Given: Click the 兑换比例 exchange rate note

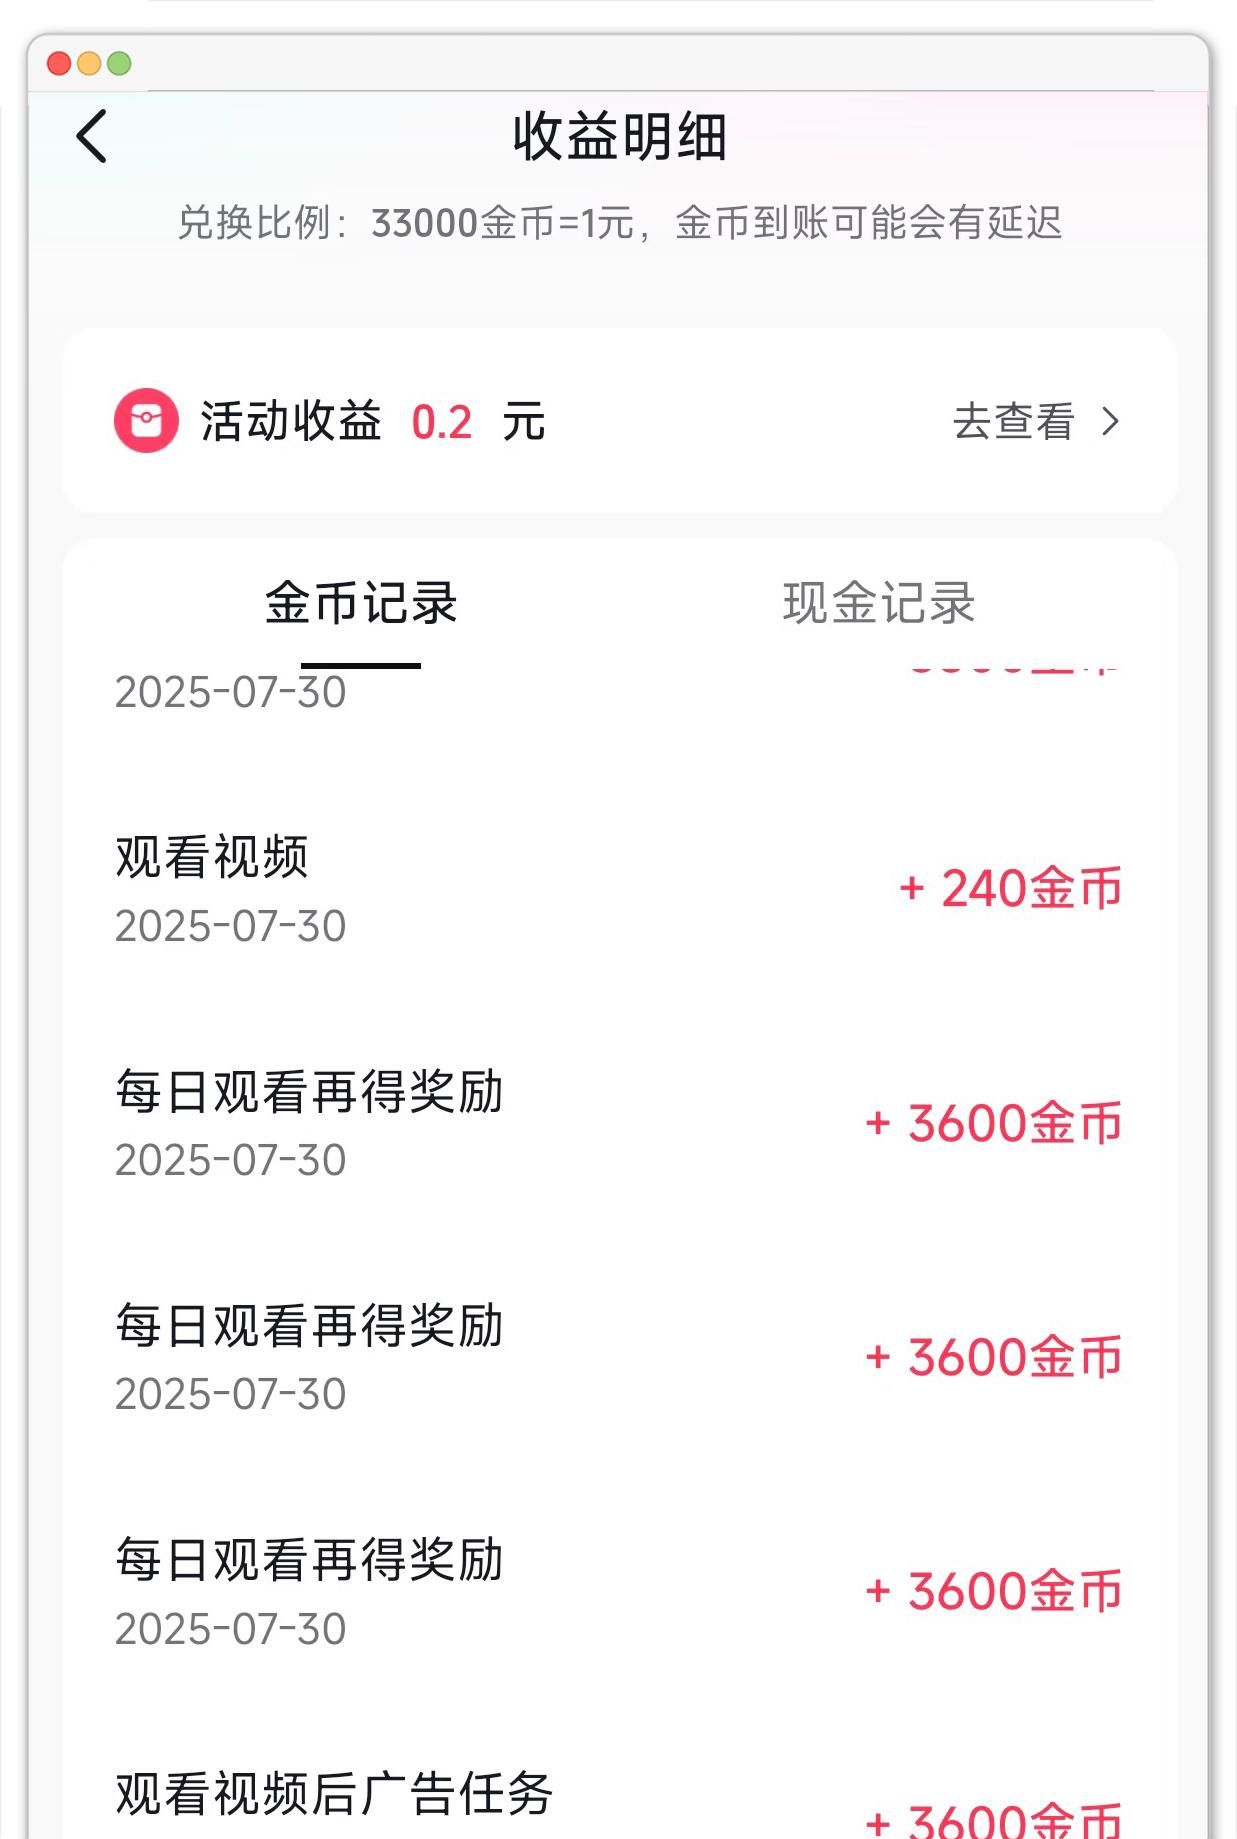Looking at the screenshot, I should point(619,223).
